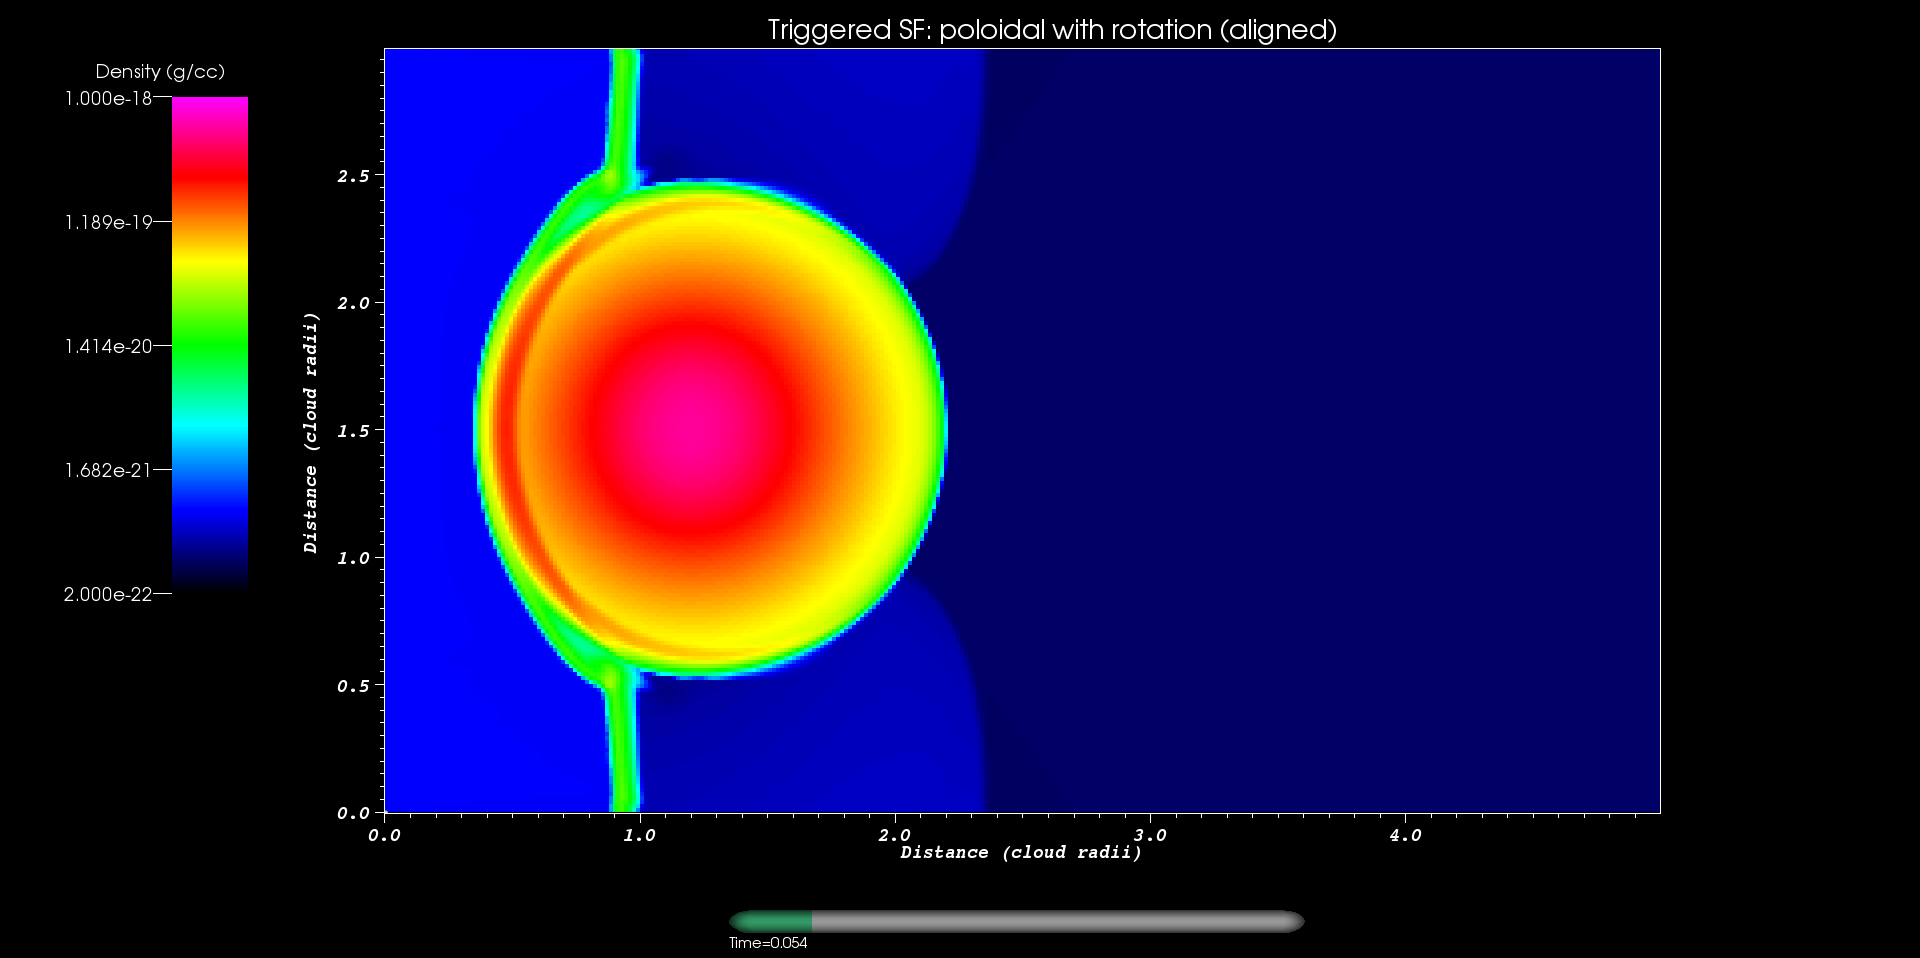The image size is (1920, 958).
Task: Click the y-axis tick label '2.5'
Action: pos(353,176)
